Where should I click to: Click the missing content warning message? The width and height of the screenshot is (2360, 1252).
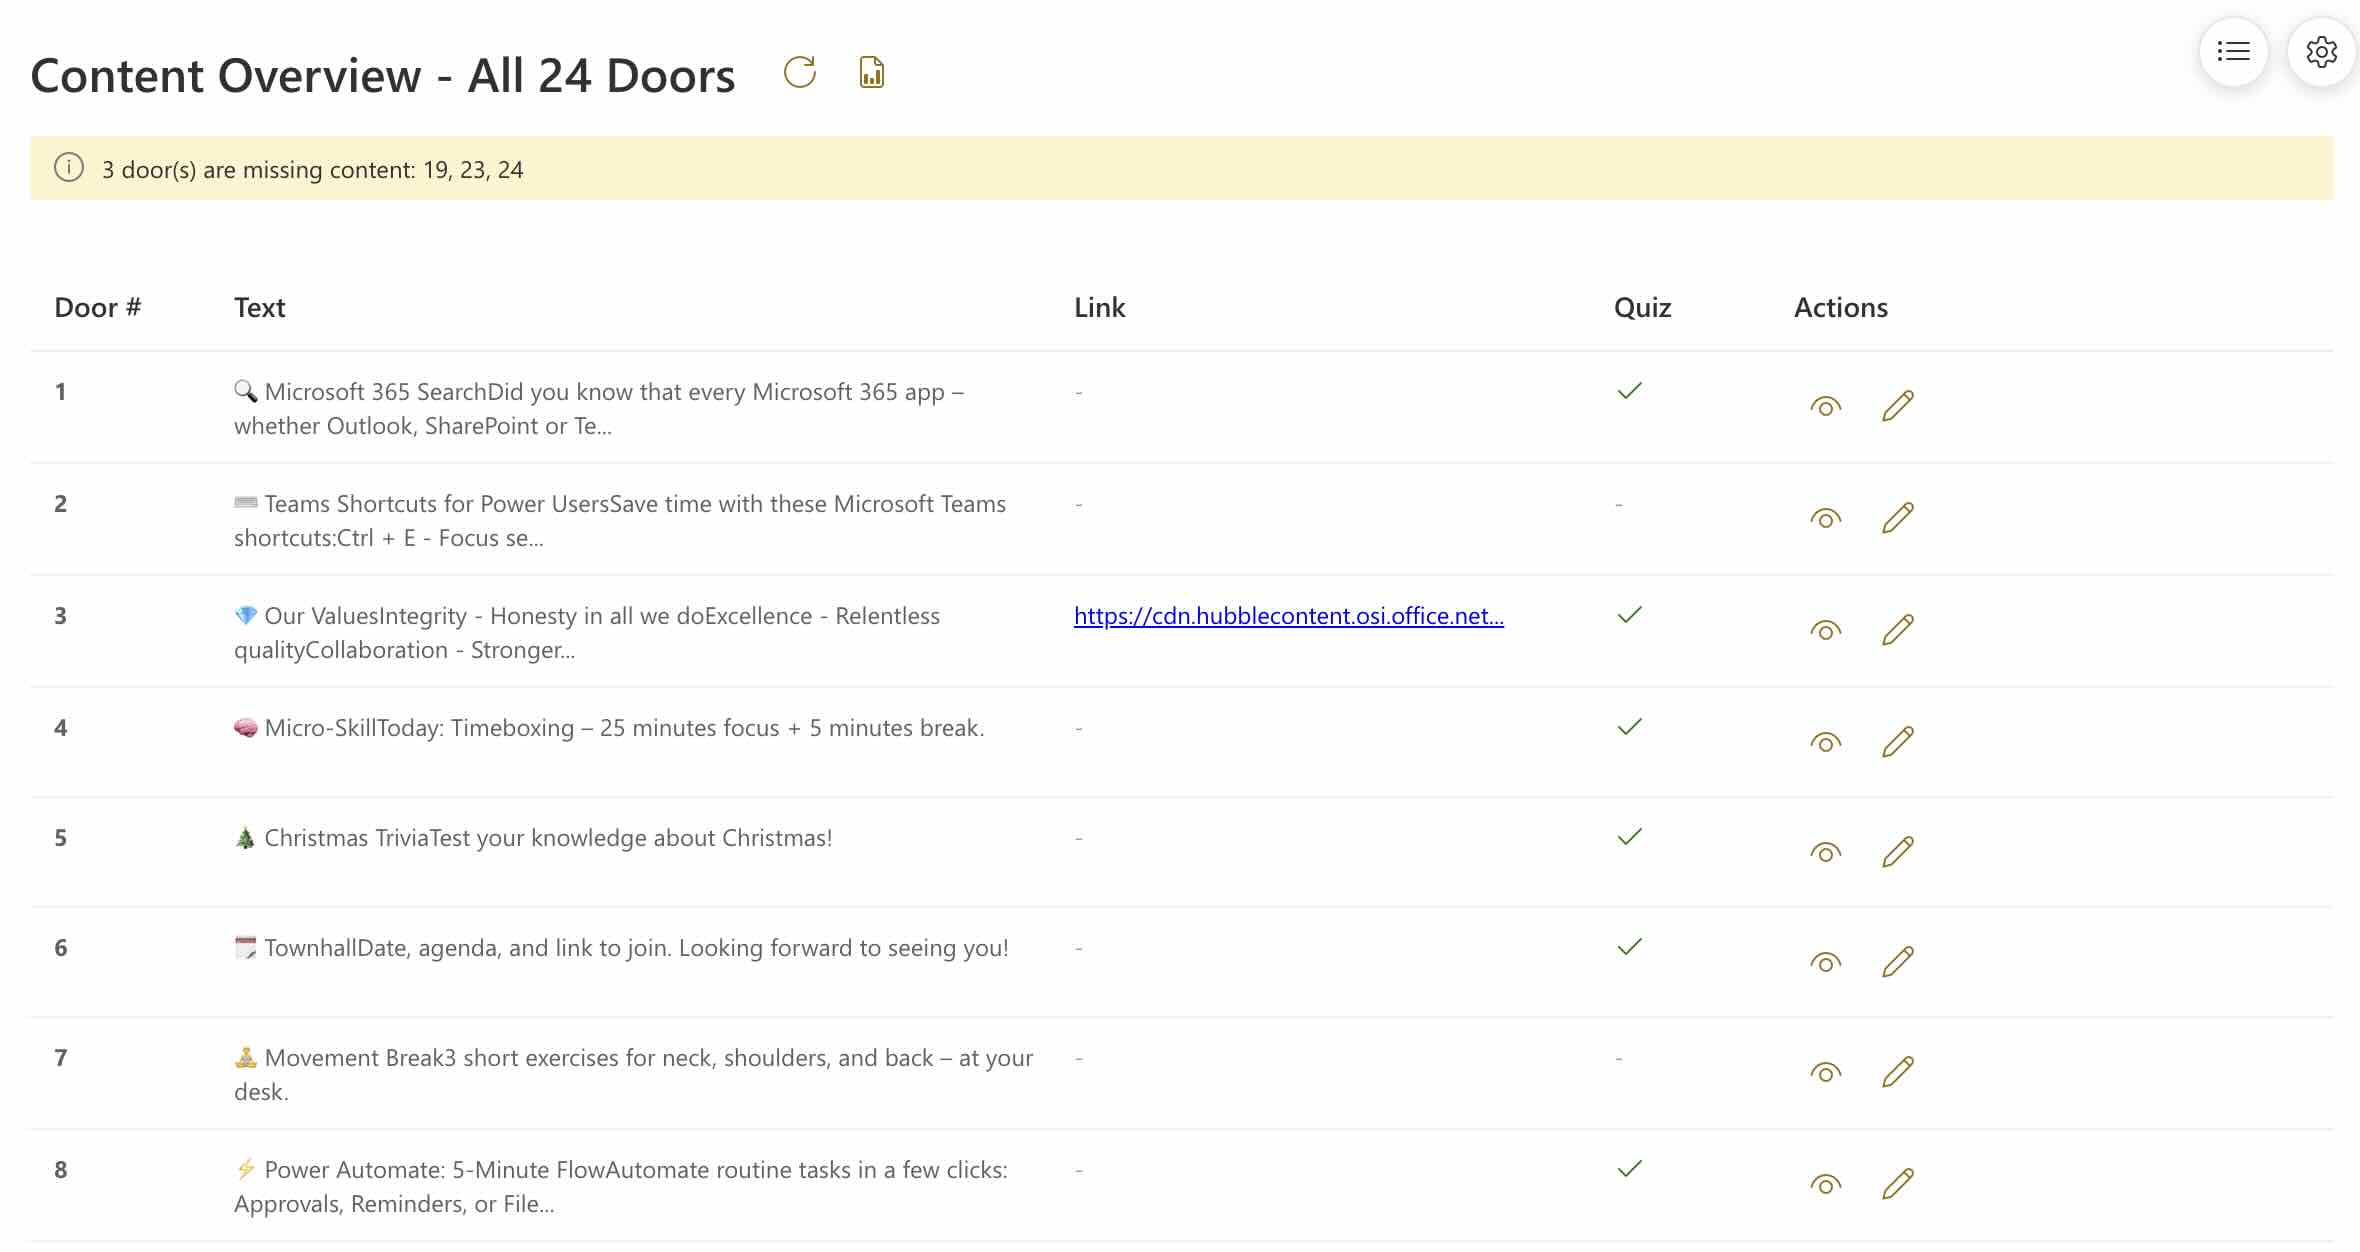(312, 170)
